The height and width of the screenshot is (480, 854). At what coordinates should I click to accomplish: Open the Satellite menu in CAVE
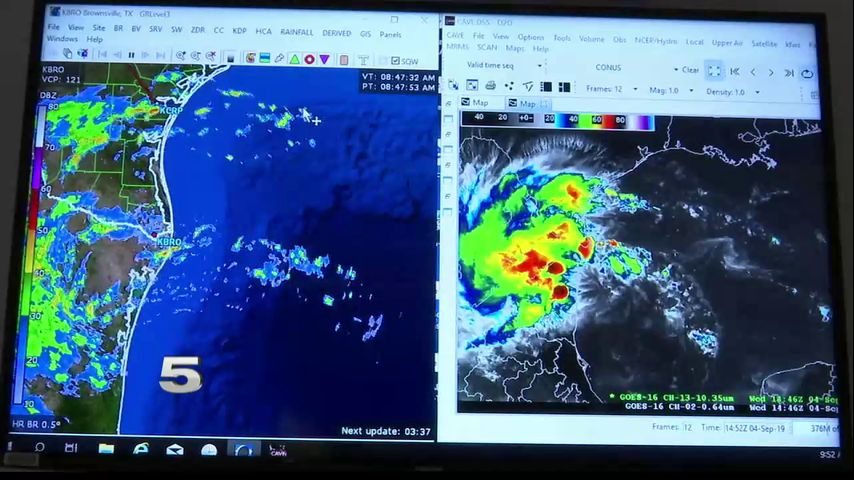click(763, 43)
